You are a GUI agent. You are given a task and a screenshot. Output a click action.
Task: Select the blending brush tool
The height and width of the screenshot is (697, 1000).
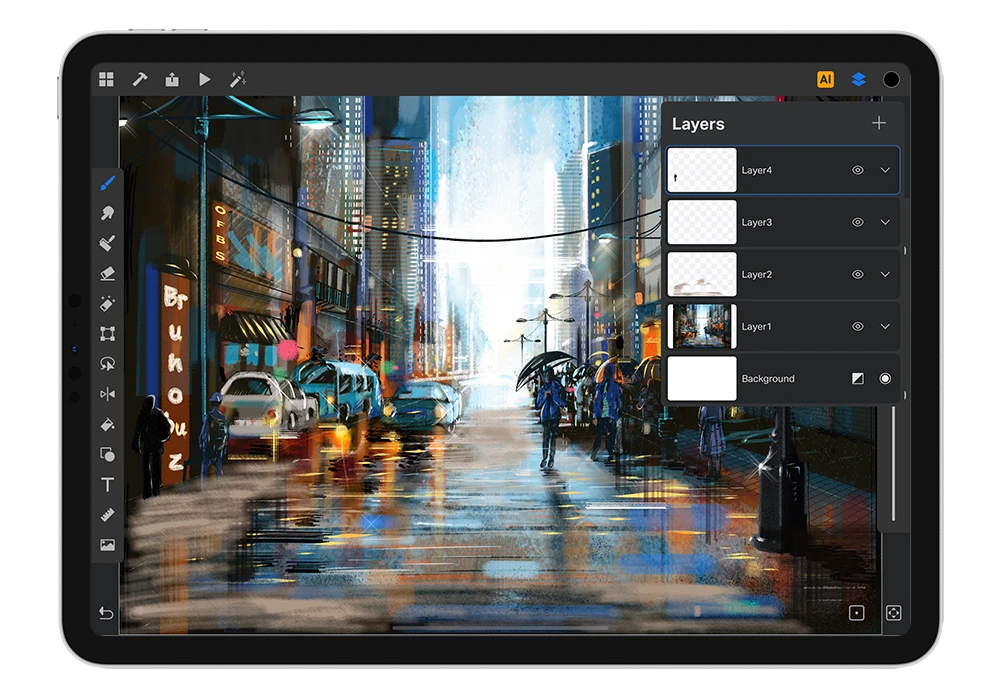coord(107,243)
